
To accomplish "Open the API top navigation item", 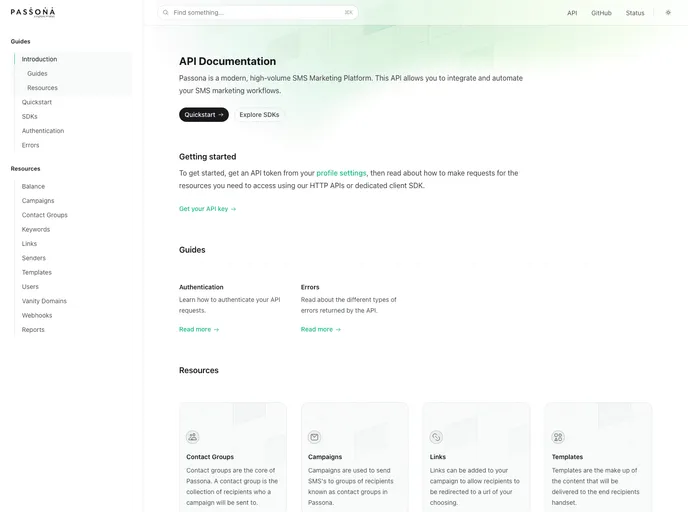I will [x=572, y=13].
